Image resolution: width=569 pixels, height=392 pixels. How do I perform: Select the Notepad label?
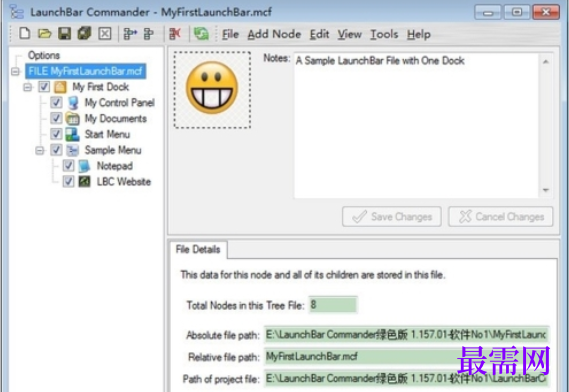pyautogui.click(x=115, y=166)
